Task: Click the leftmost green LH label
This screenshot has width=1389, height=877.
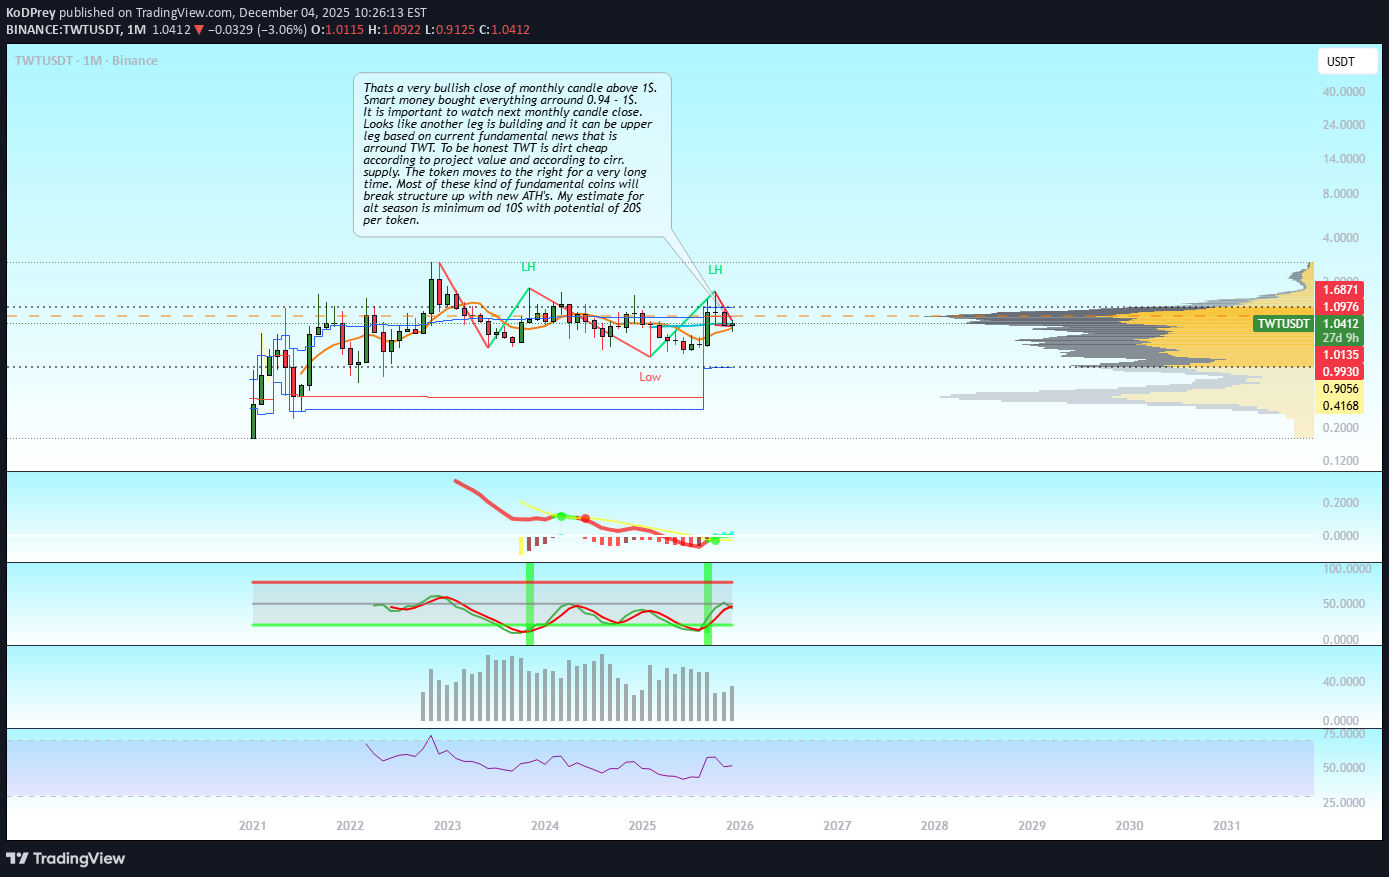Action: [x=528, y=267]
